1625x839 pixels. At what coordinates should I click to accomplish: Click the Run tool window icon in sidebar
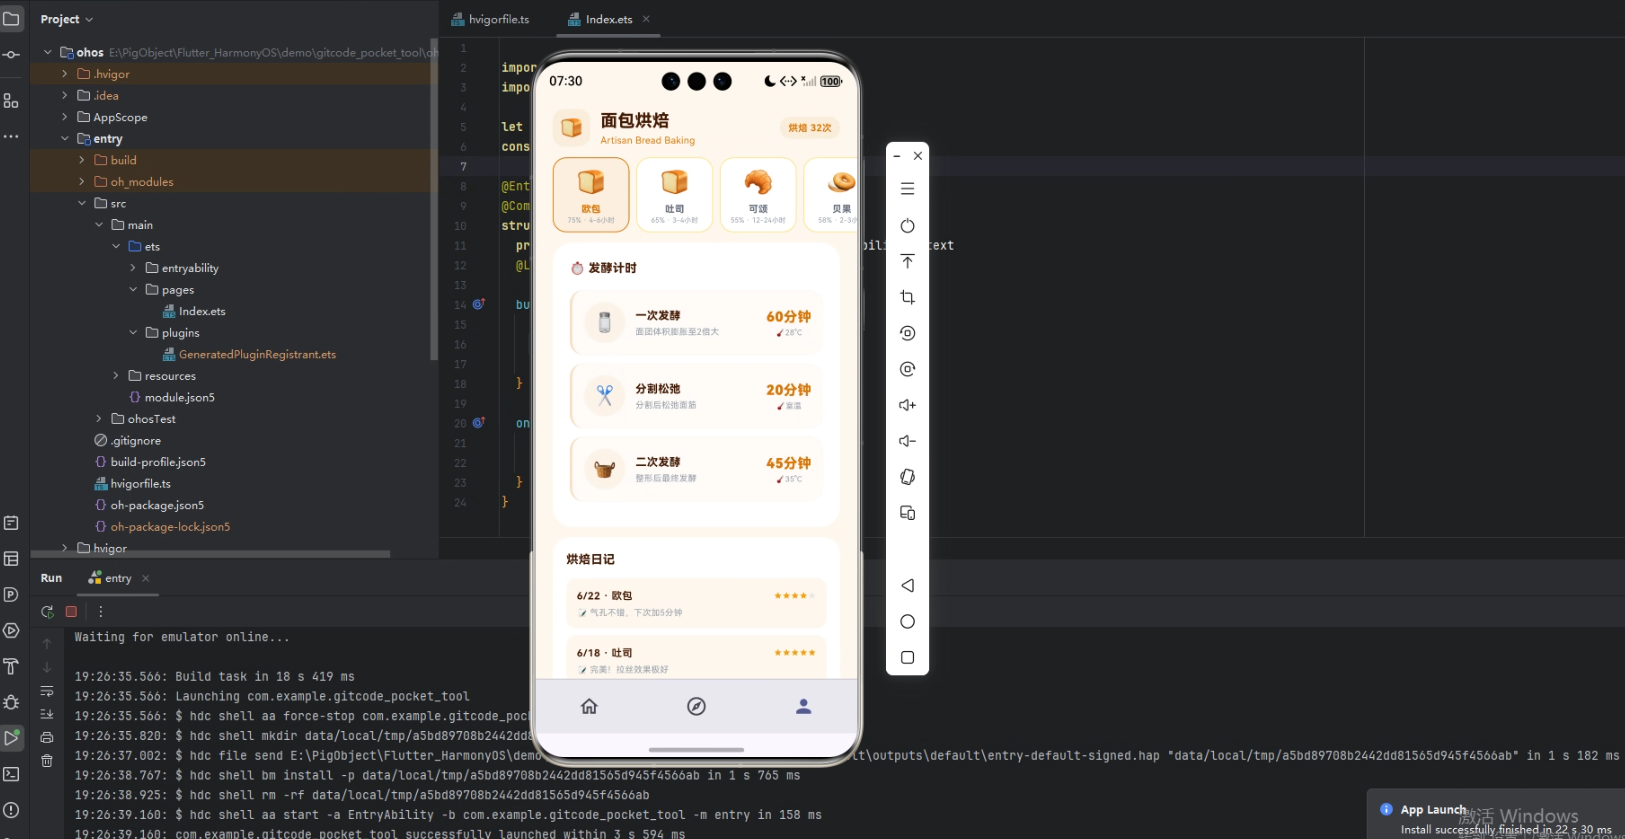[11, 738]
